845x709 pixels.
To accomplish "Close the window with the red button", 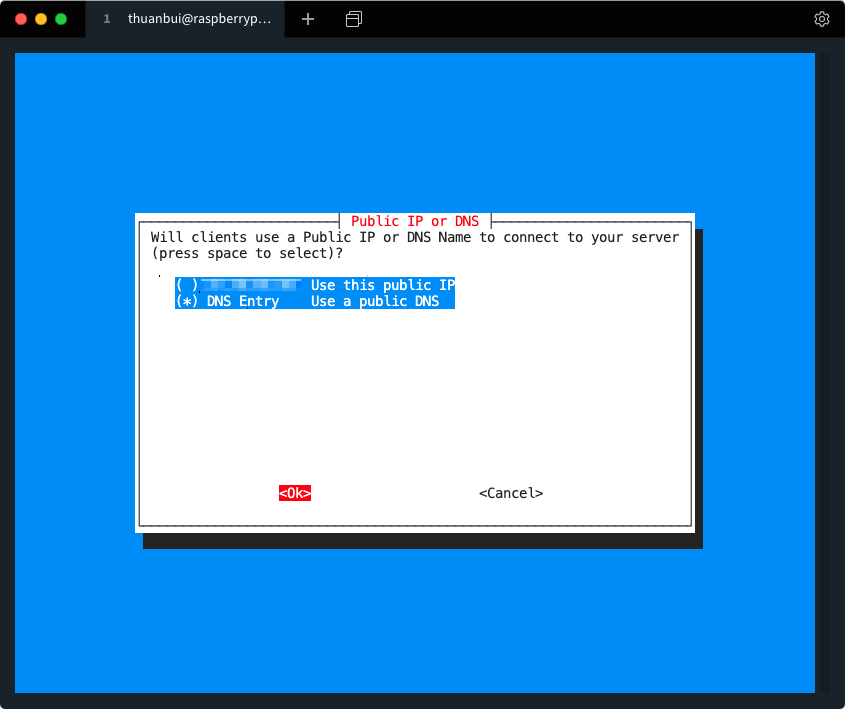I will click(21, 19).
